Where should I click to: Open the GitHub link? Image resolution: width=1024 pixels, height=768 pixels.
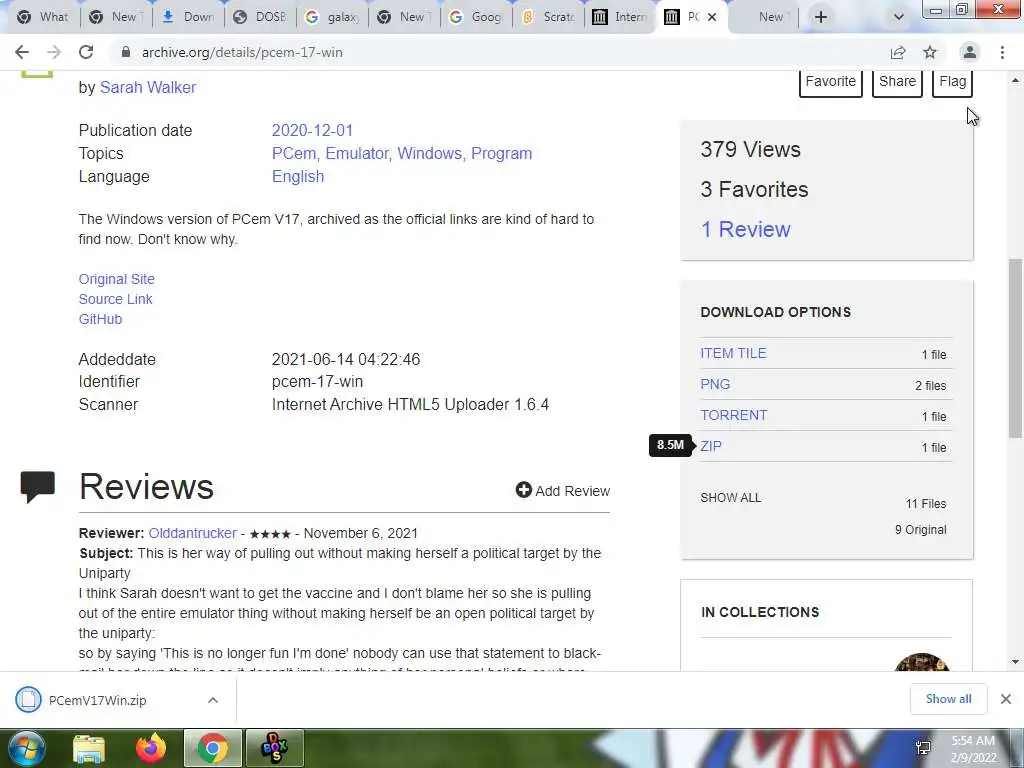point(100,319)
